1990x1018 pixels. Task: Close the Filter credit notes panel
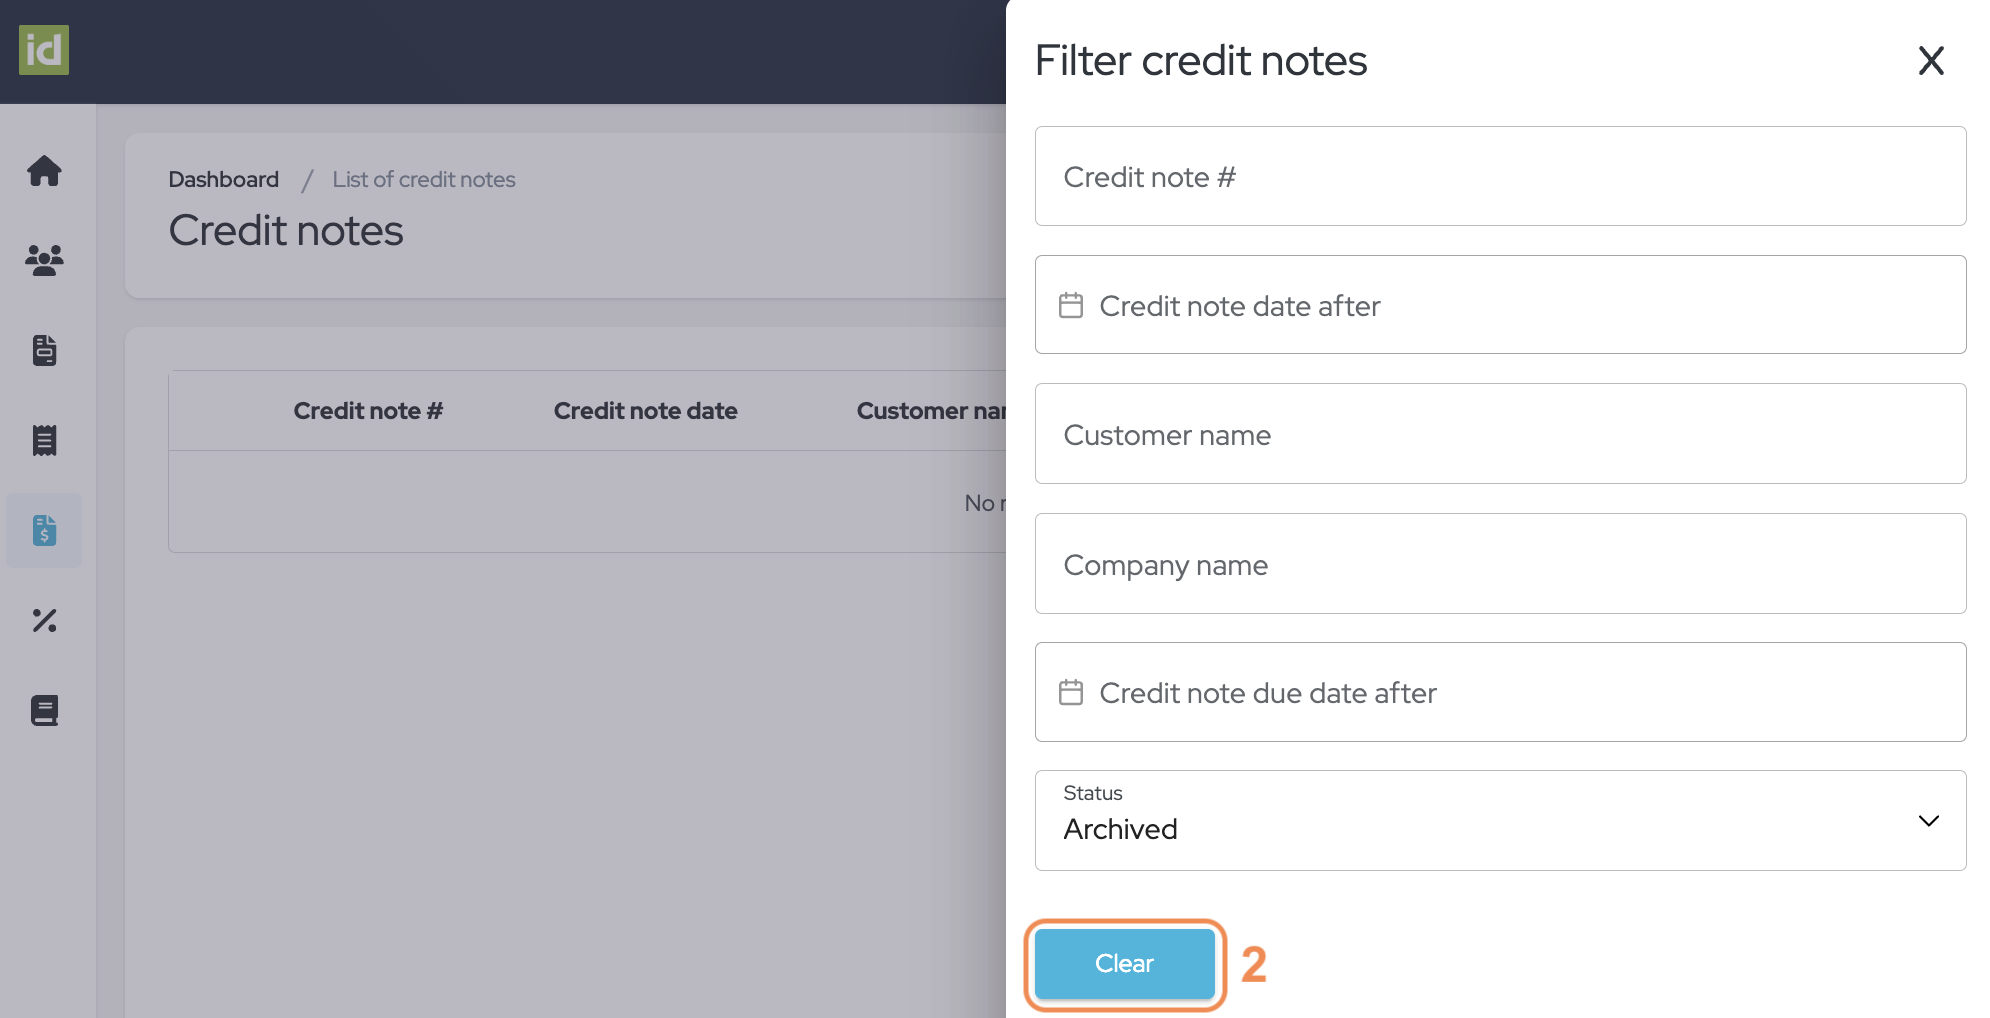click(1931, 61)
